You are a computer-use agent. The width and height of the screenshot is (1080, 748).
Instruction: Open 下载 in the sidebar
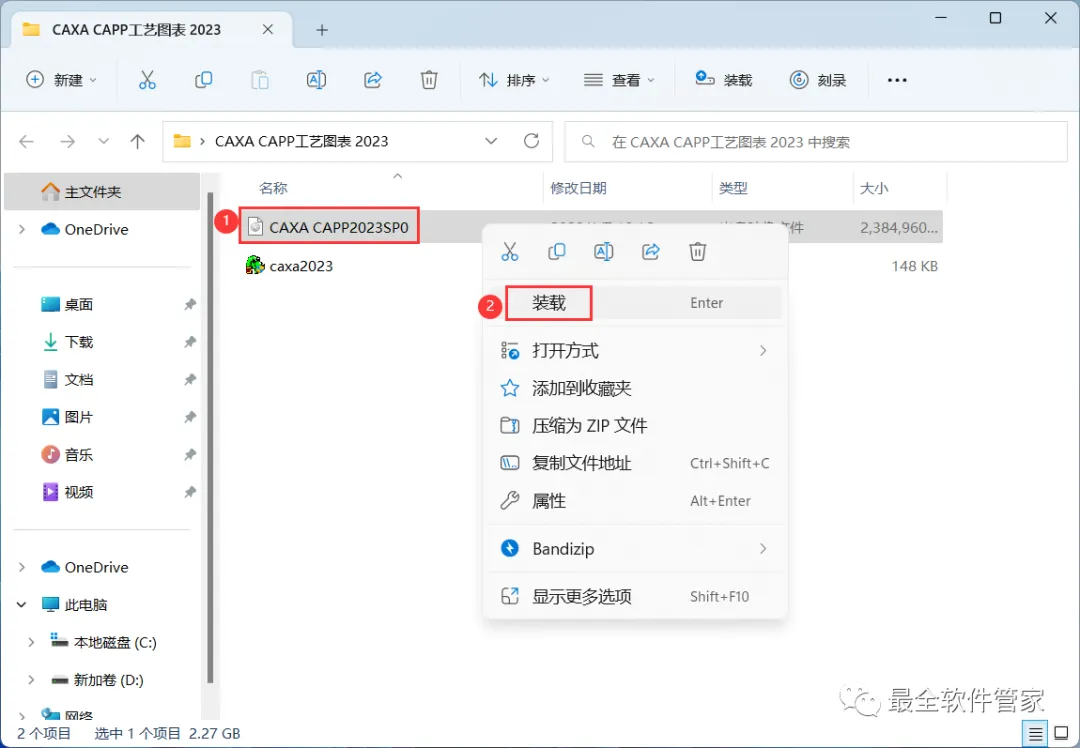(x=79, y=342)
